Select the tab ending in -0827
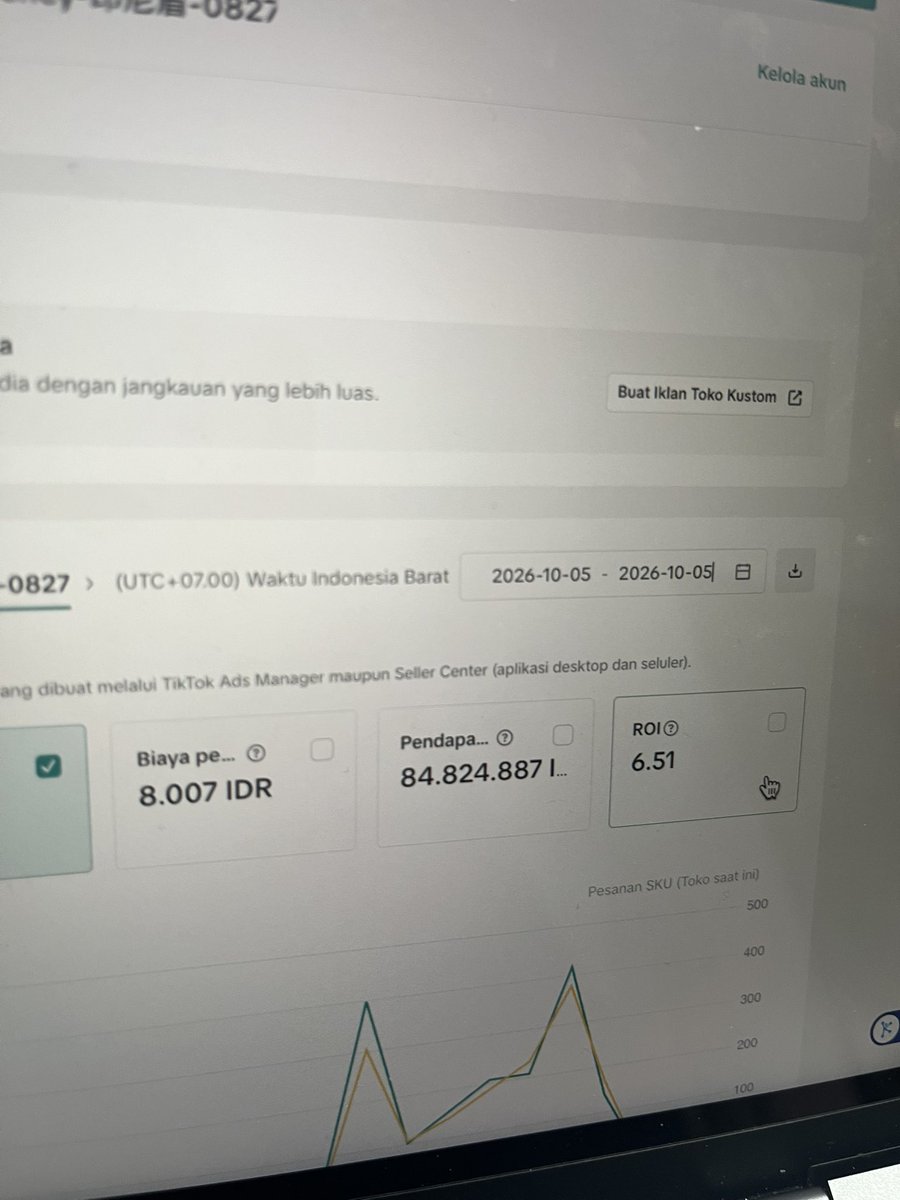The height and width of the screenshot is (1200, 900). pos(35,584)
